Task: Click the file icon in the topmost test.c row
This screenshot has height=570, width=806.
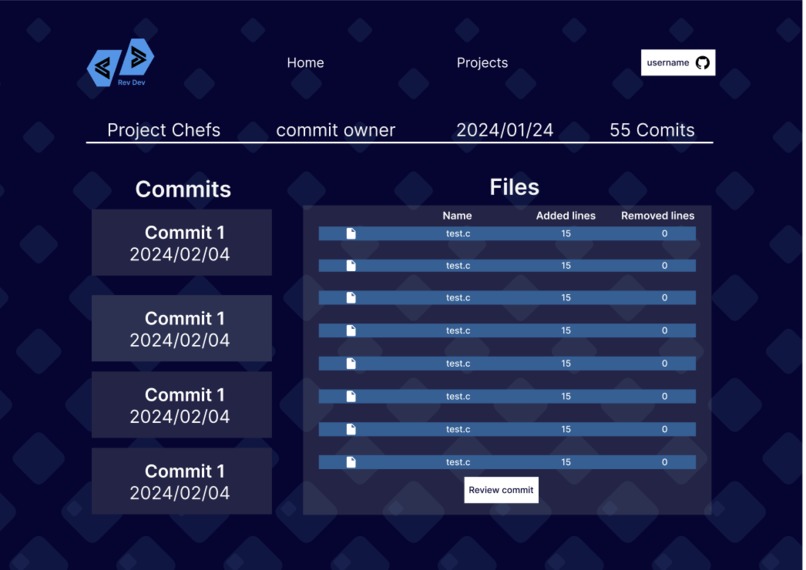Action: coord(351,233)
